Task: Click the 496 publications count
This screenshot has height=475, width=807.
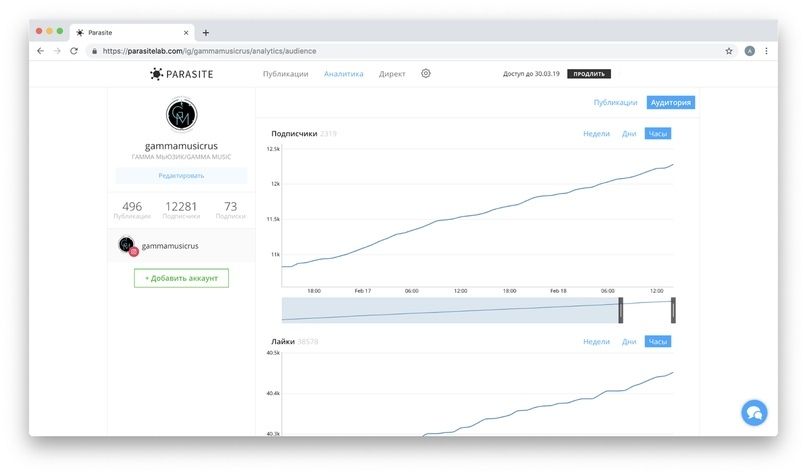Action: (x=132, y=206)
